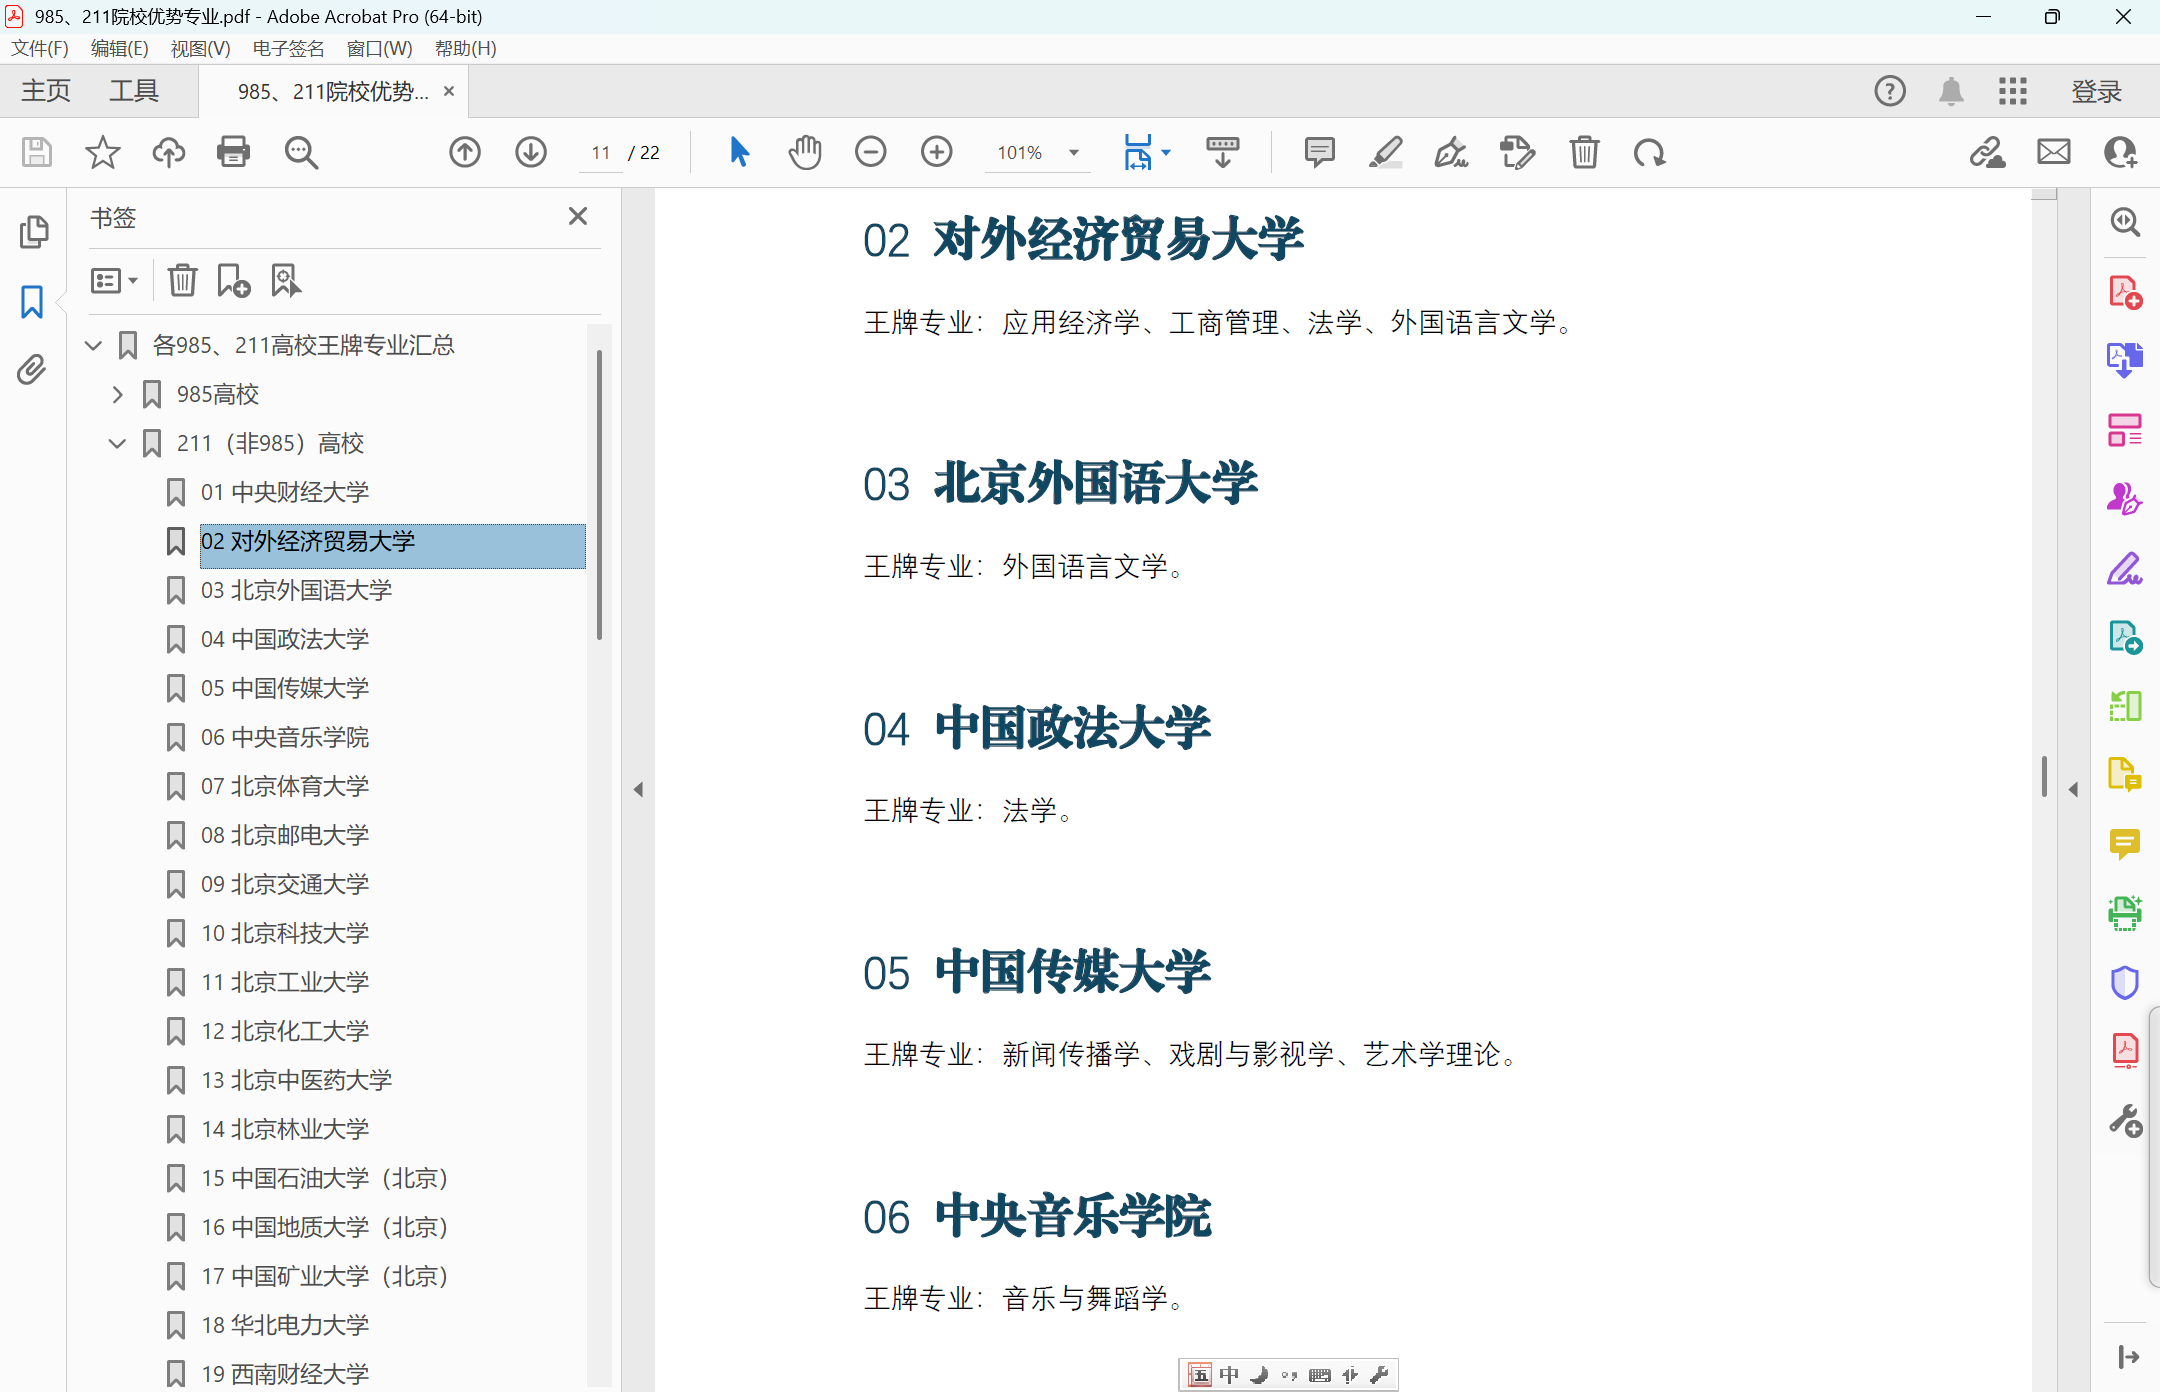Open the Organize Pages tool
Image resolution: width=2160 pixels, height=1392 pixels.
point(2126,430)
